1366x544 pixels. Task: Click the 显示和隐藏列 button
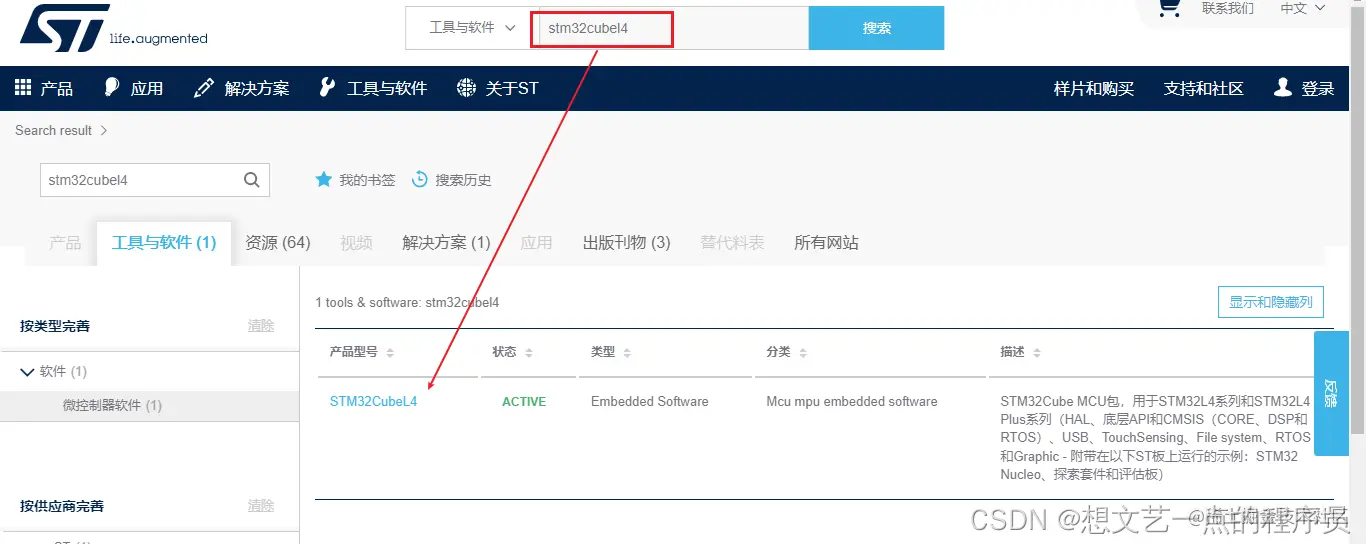tap(1271, 302)
